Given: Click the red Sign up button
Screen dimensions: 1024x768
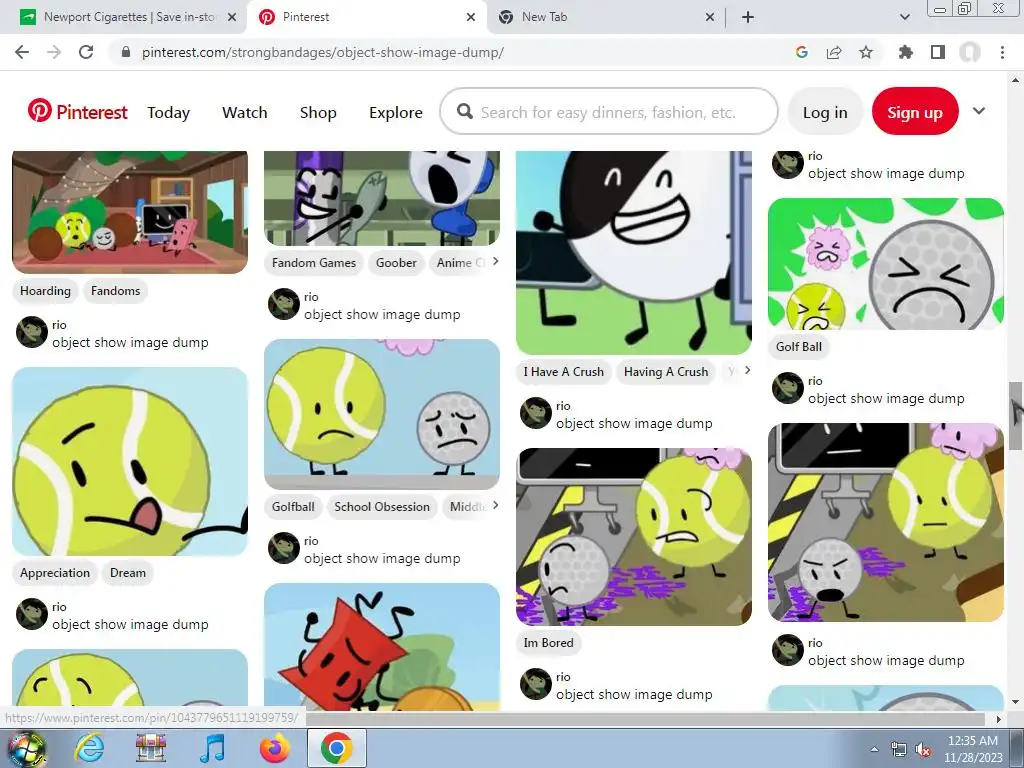Looking at the screenshot, I should pyautogui.click(x=915, y=112).
